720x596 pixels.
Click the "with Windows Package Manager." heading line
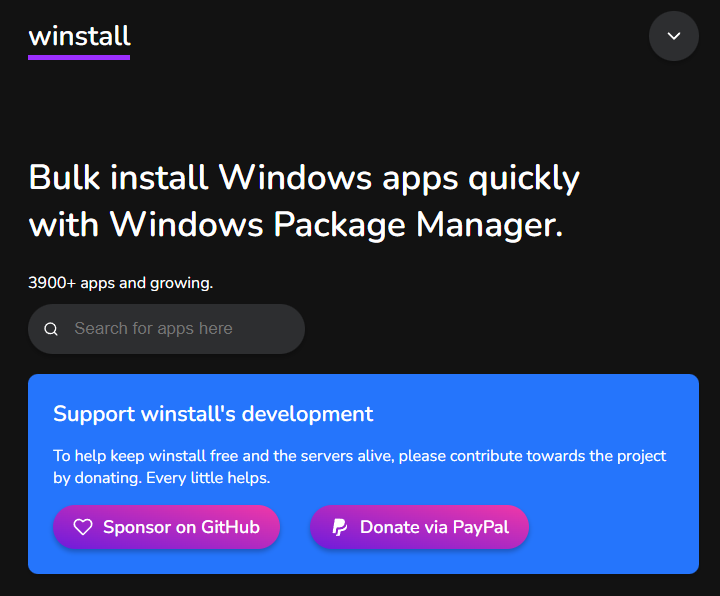tap(296, 224)
